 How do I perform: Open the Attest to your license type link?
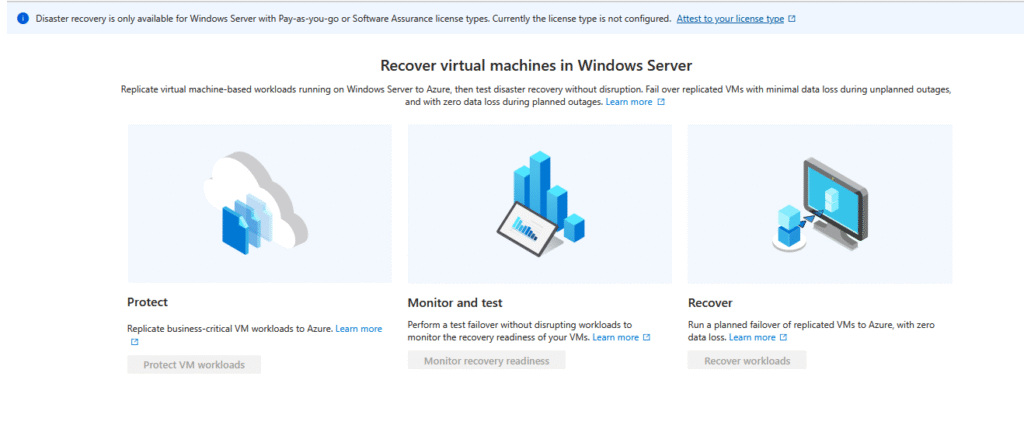730,19
